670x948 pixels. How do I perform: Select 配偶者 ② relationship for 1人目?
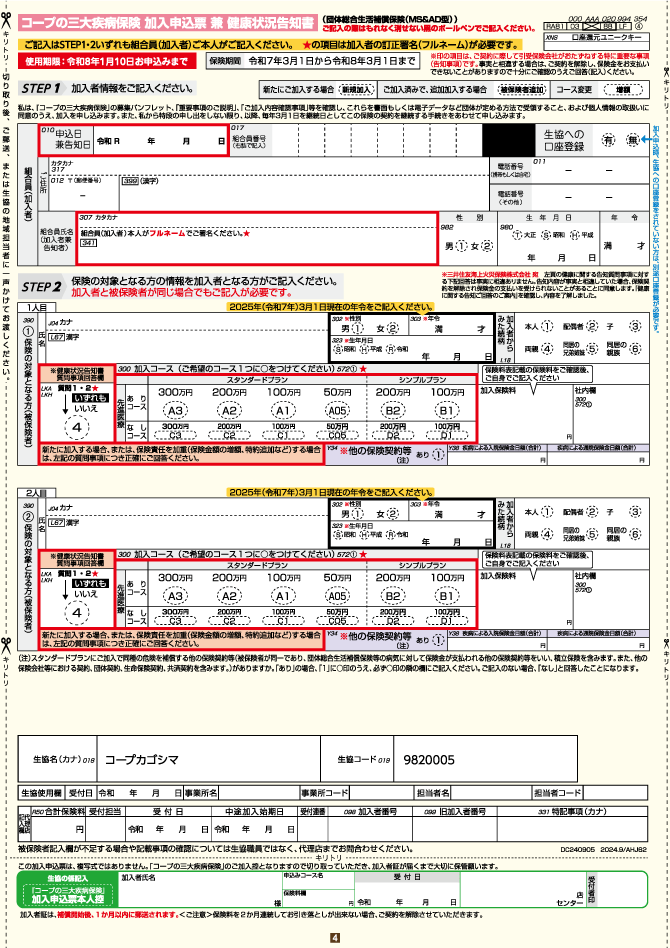tap(591, 326)
